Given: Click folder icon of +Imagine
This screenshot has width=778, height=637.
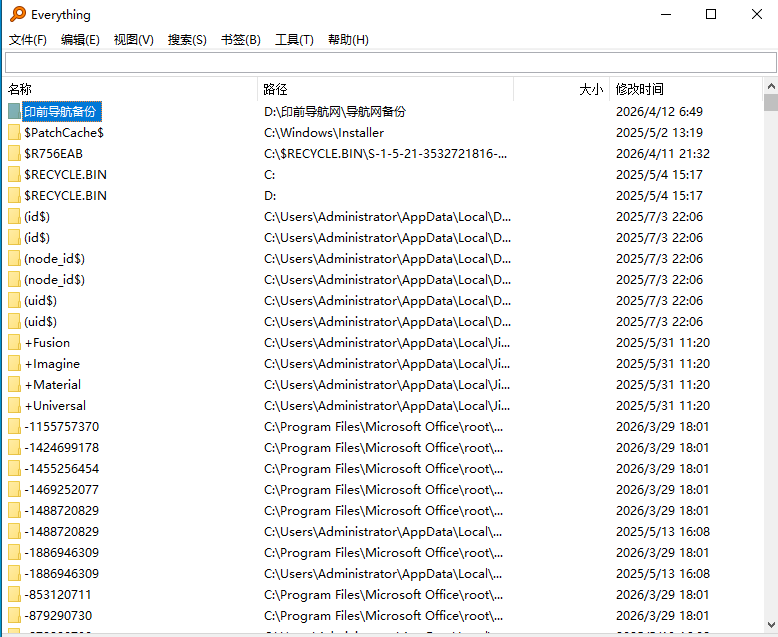Looking at the screenshot, I should point(14,364).
